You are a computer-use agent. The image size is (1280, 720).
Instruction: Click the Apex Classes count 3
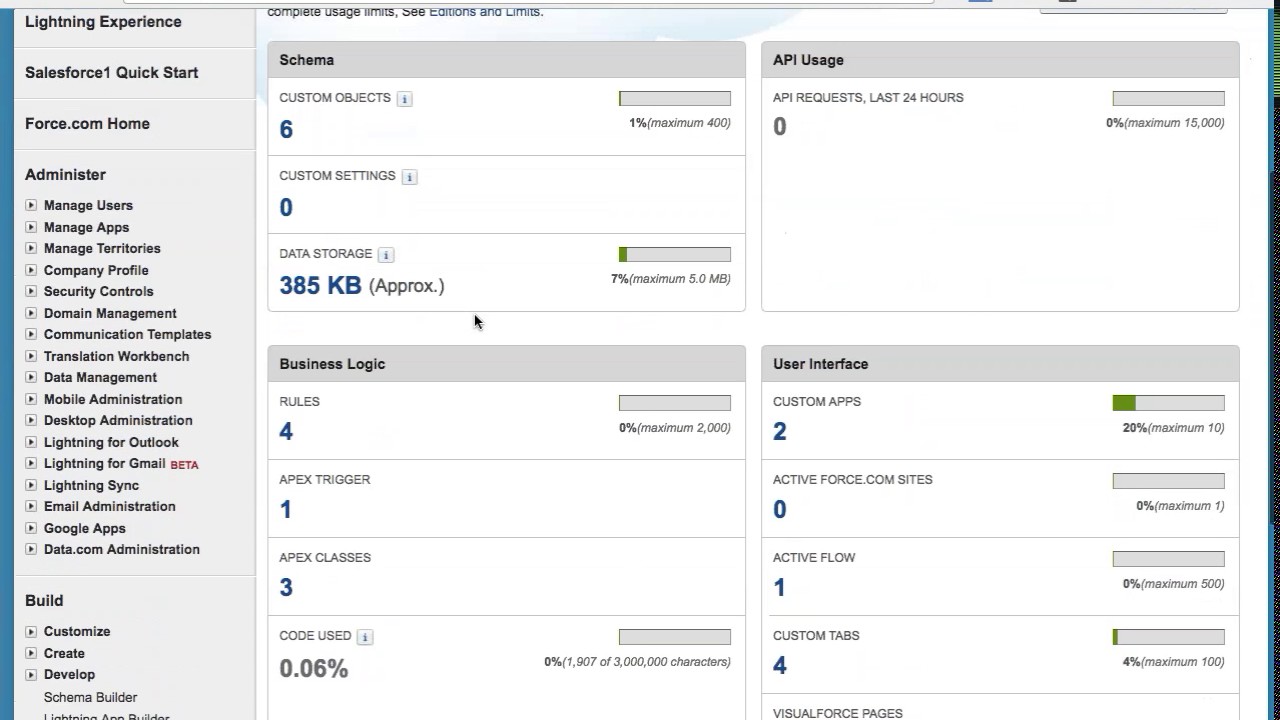tap(286, 588)
